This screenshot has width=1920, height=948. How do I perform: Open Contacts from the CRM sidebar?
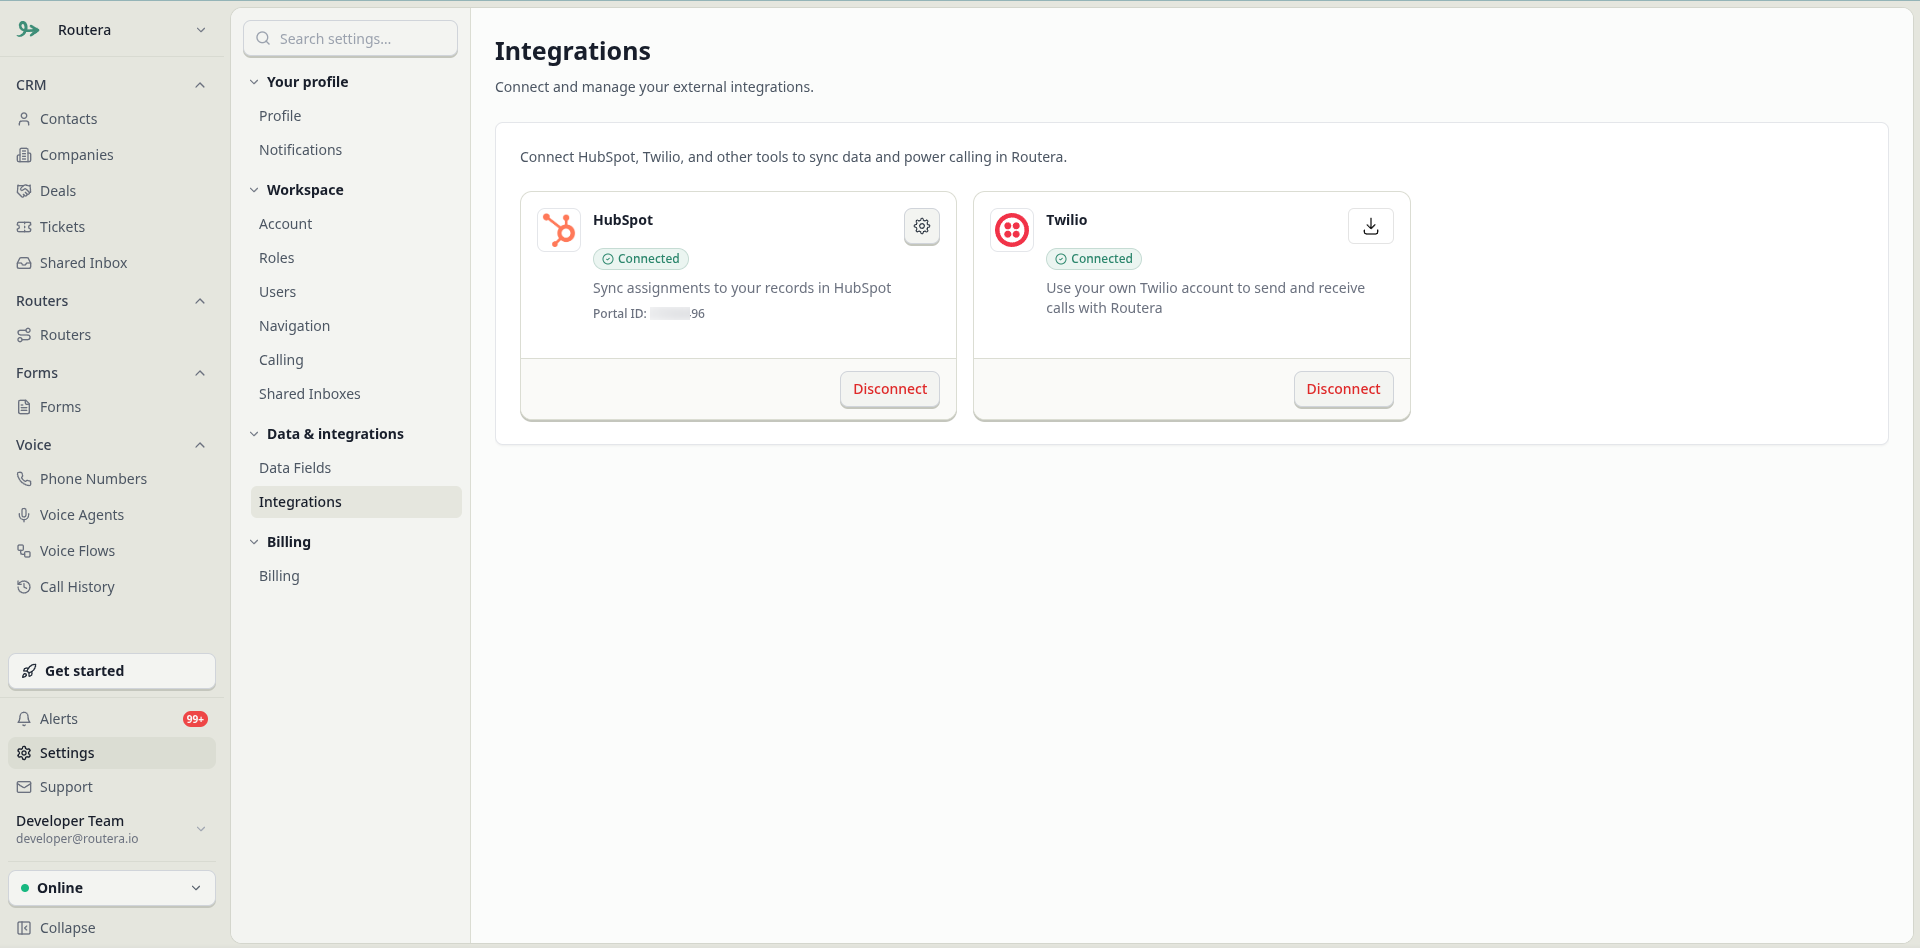click(x=112, y=119)
